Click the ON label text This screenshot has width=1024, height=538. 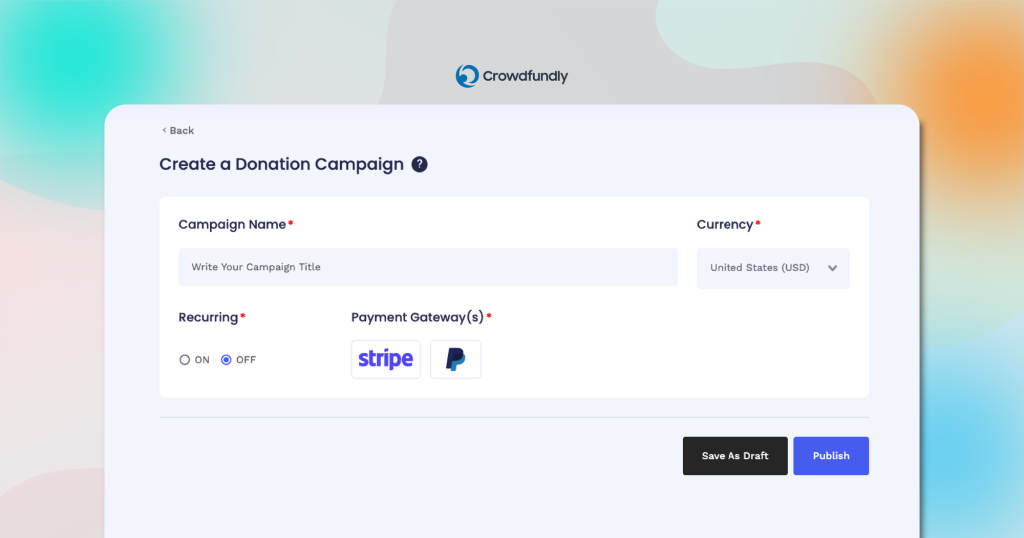(x=202, y=360)
